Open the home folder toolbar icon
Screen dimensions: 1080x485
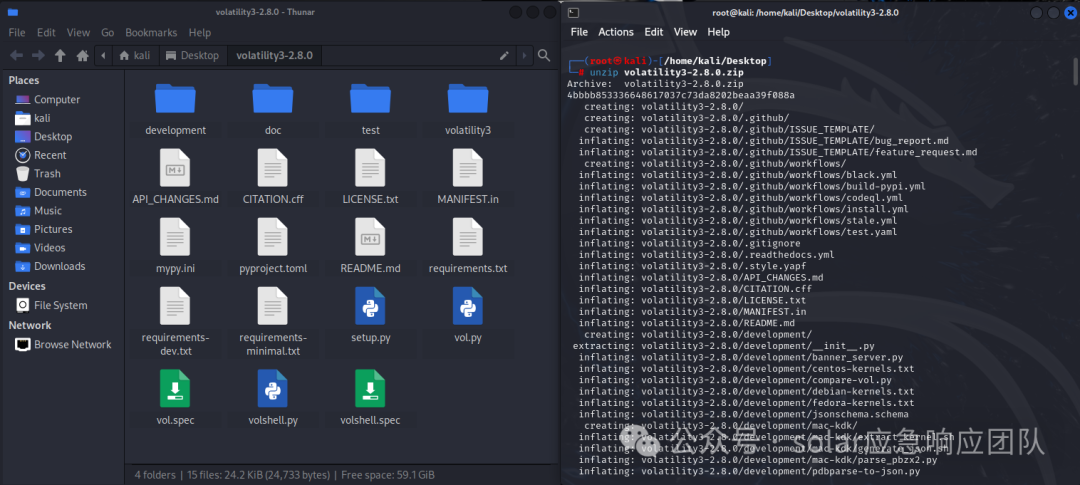83,56
